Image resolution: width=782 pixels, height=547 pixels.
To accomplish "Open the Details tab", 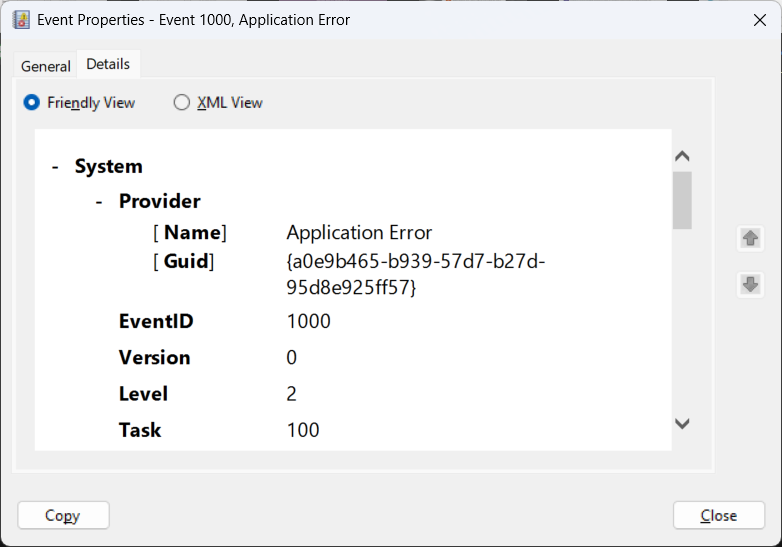I will pos(108,64).
